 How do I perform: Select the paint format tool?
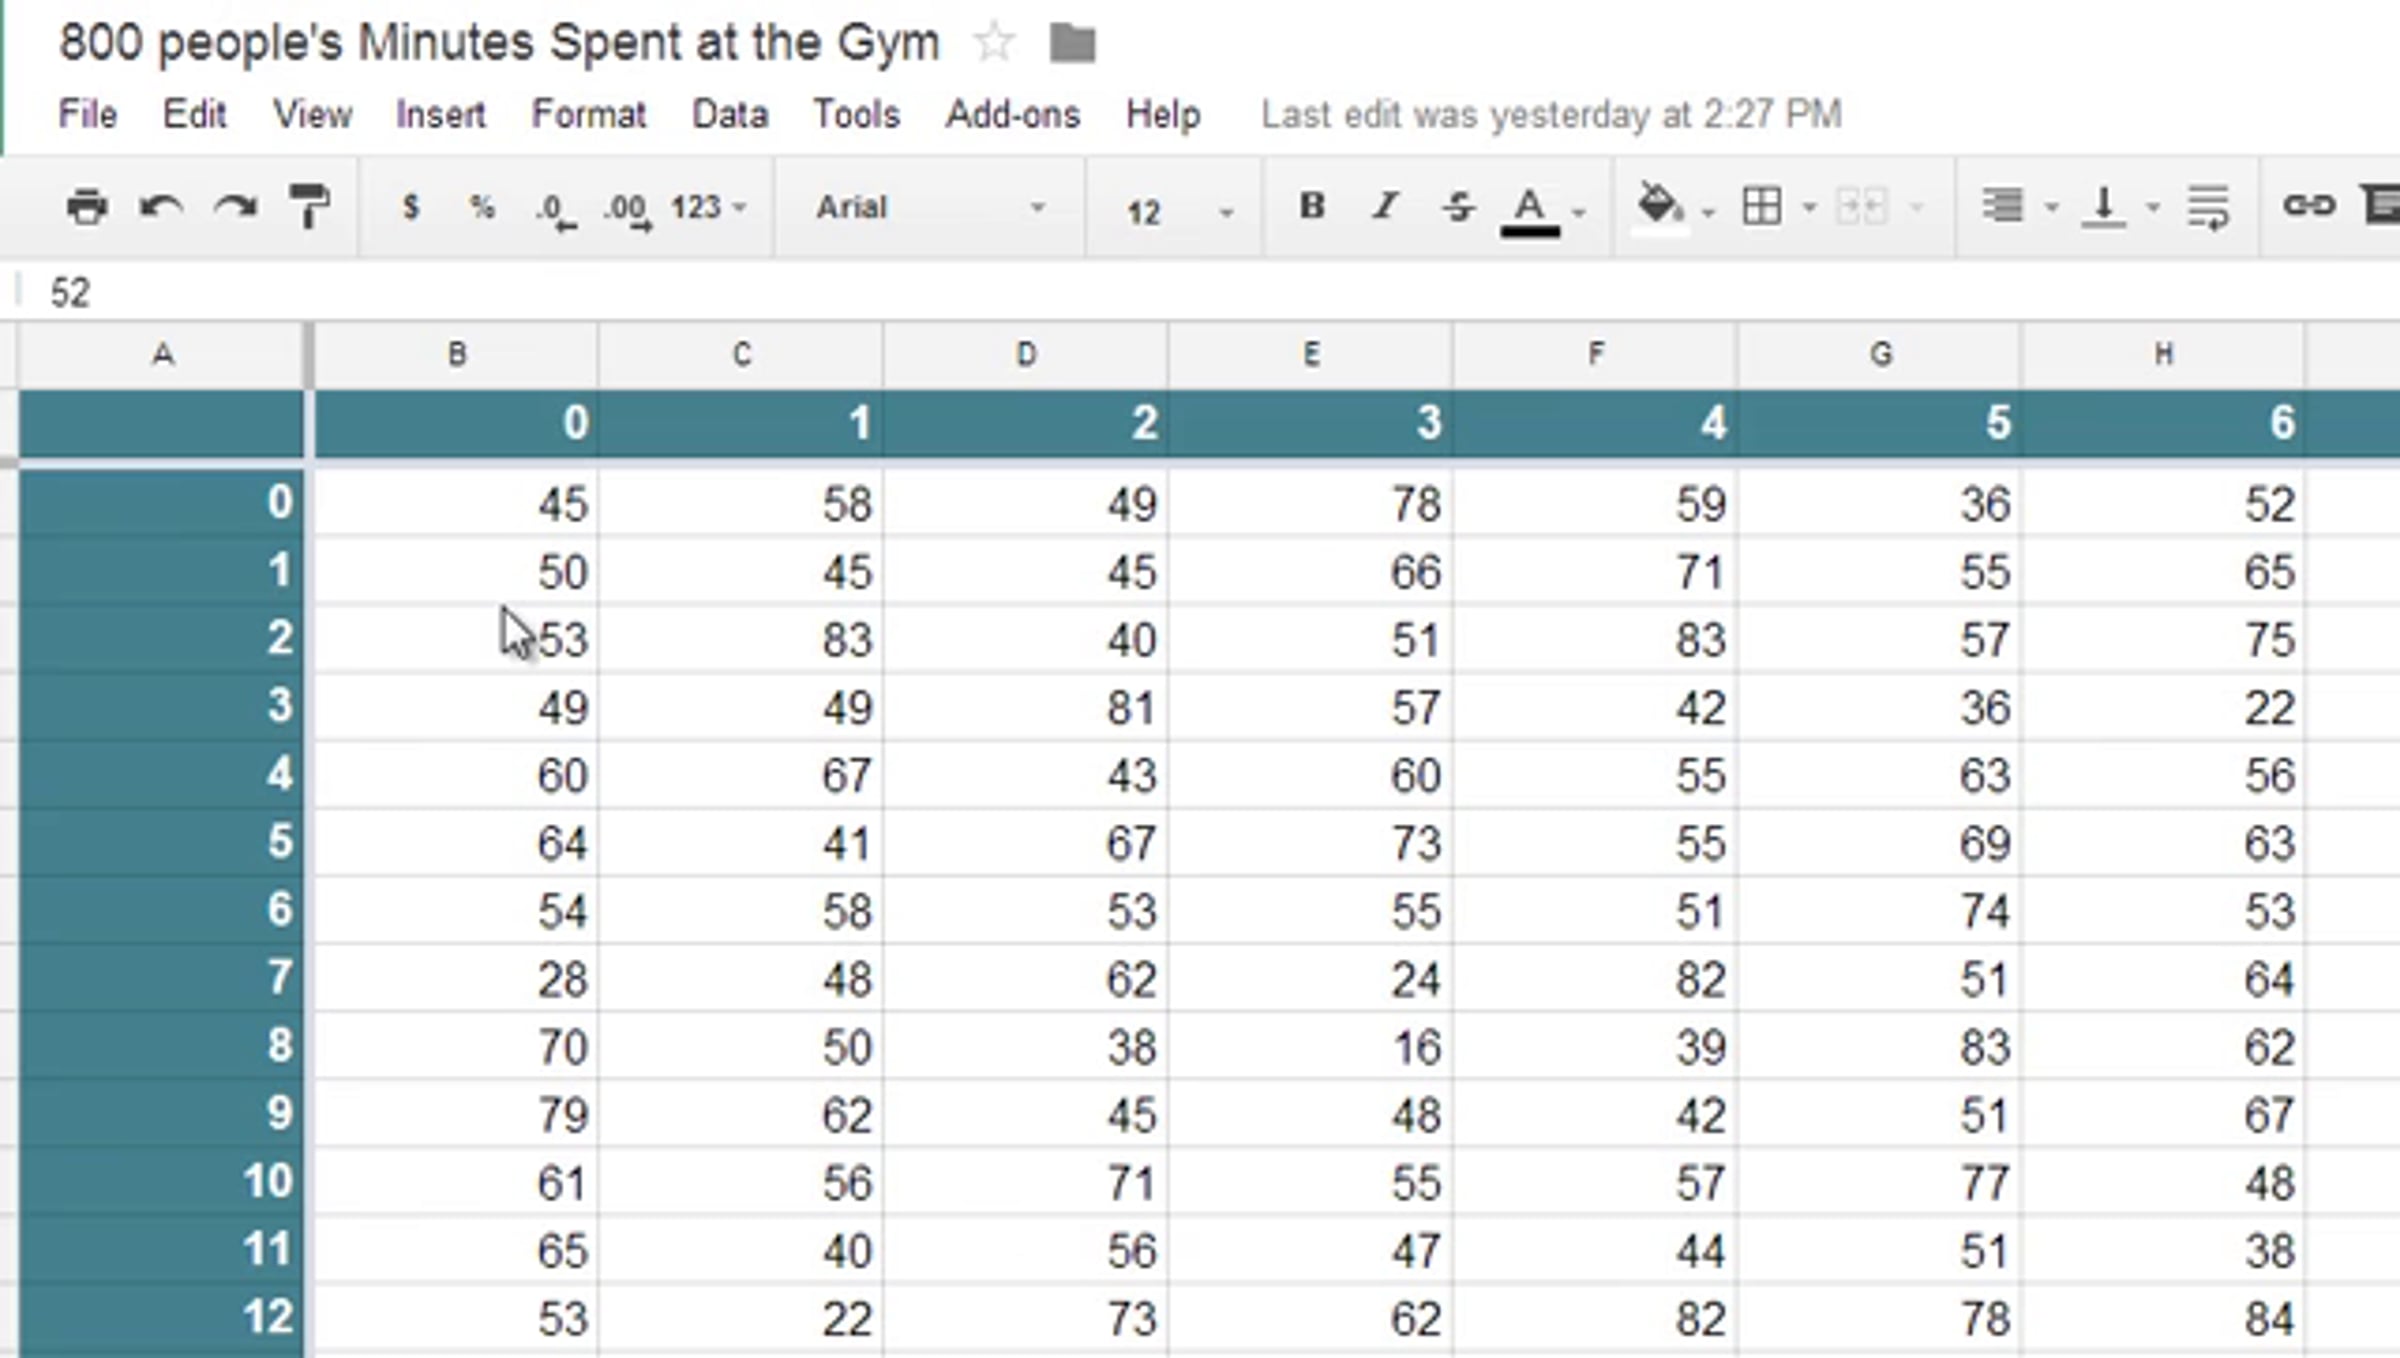[x=309, y=207]
